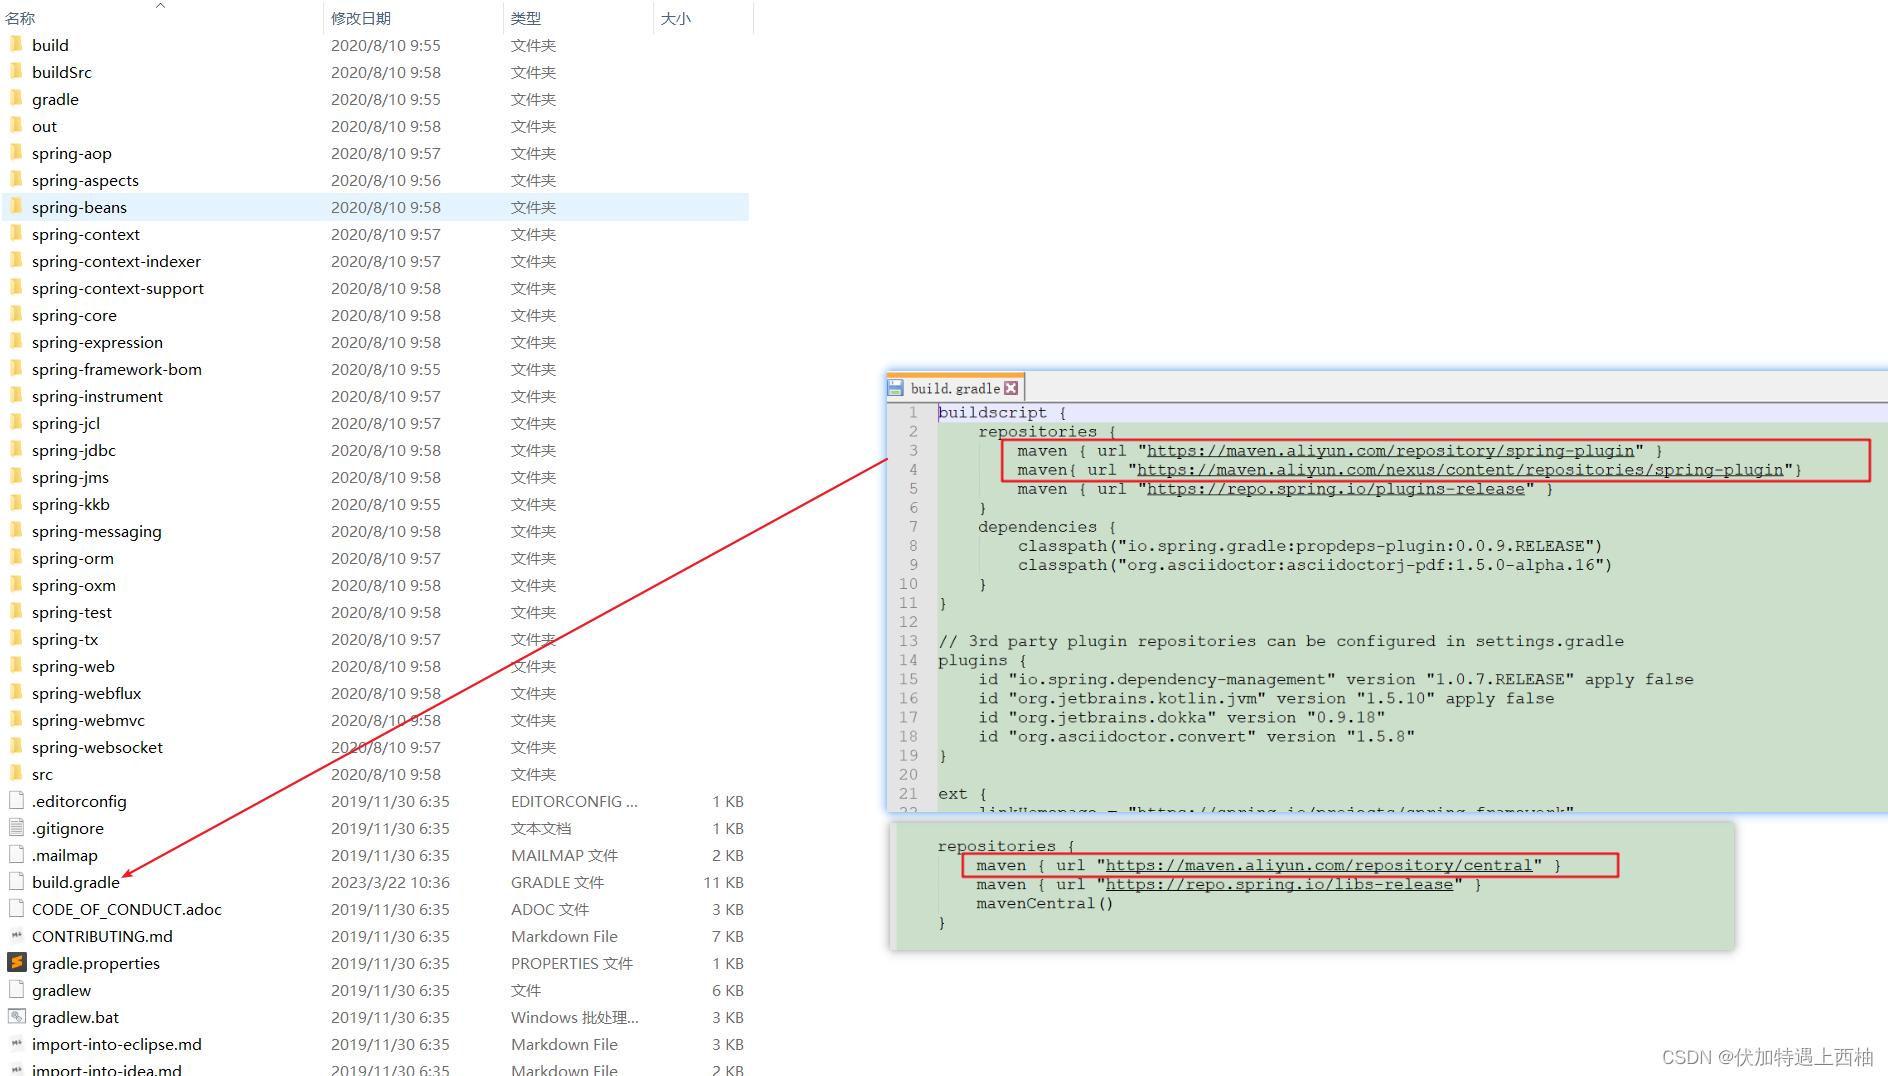Click the src folder icon
Image resolution: width=1888 pixels, height=1076 pixels.
click(x=16, y=774)
